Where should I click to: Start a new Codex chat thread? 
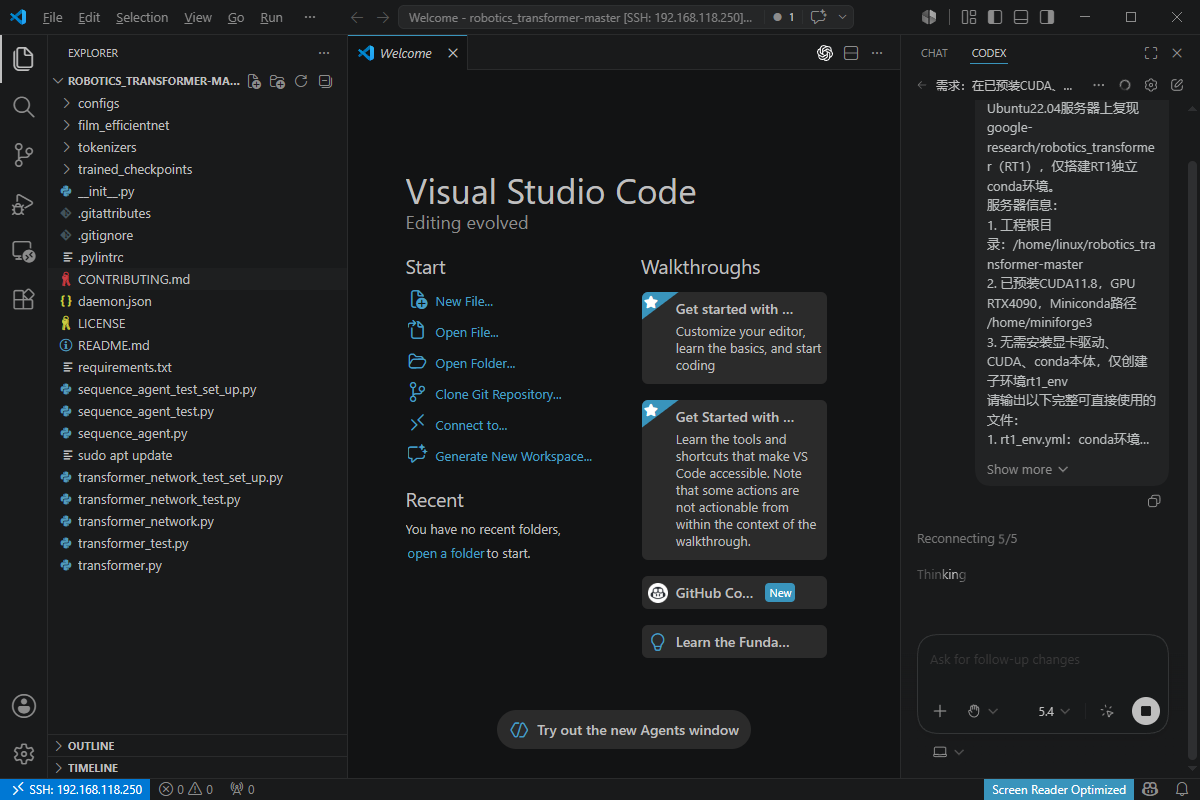click(x=1177, y=86)
